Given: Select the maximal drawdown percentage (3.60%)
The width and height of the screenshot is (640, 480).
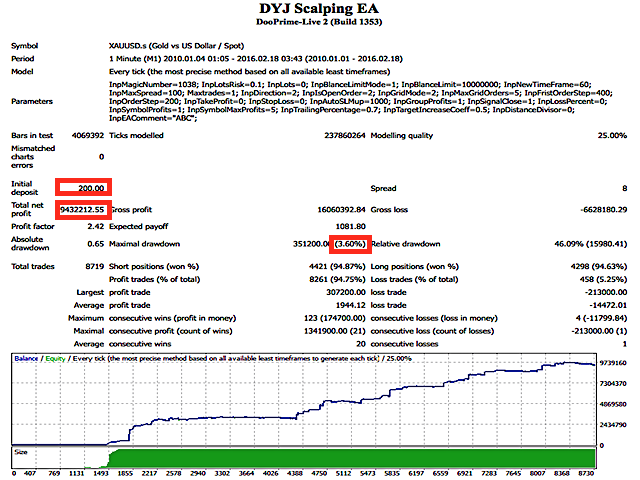Looking at the screenshot, I should coord(350,244).
